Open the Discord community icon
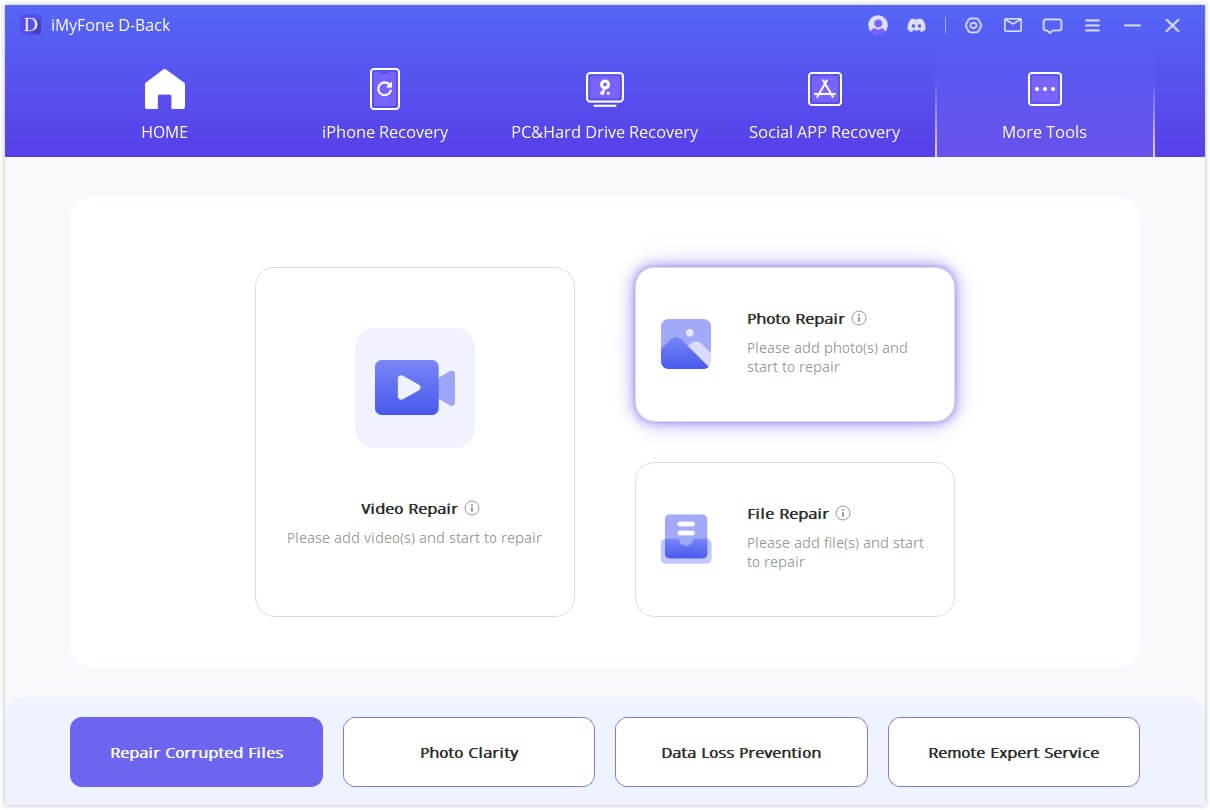The image size is (1210, 810). coord(916,26)
